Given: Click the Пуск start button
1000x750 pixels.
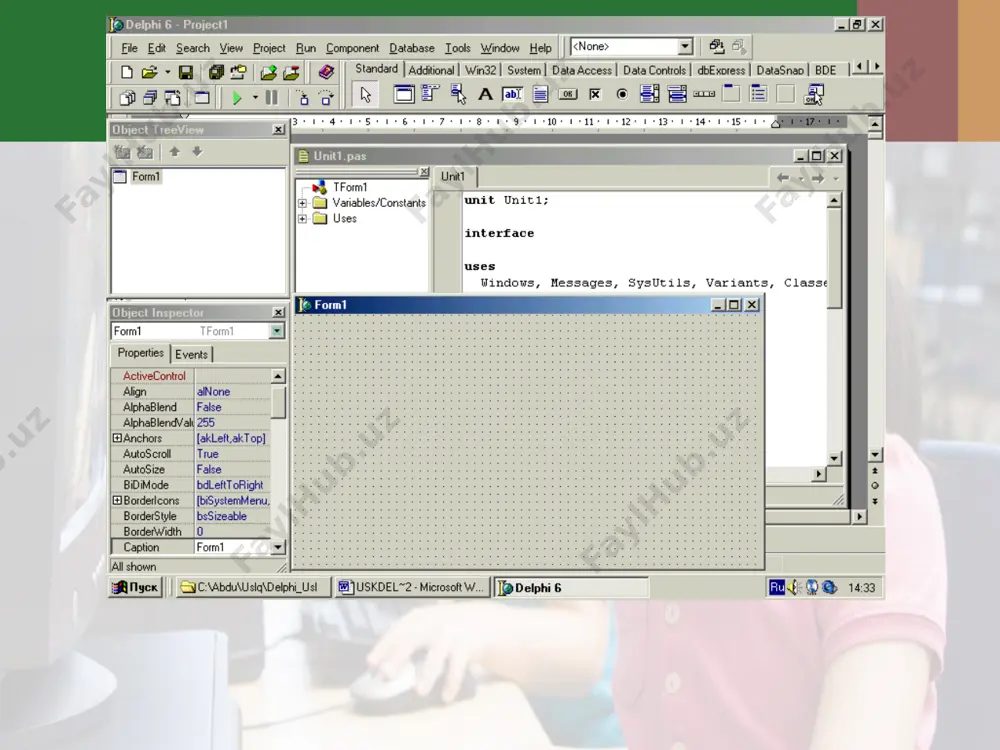Looking at the screenshot, I should 136,587.
